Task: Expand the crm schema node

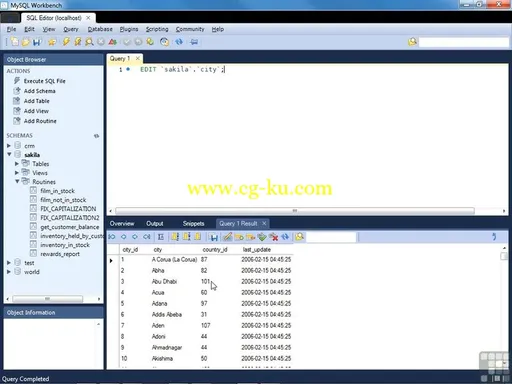Action: point(9,146)
